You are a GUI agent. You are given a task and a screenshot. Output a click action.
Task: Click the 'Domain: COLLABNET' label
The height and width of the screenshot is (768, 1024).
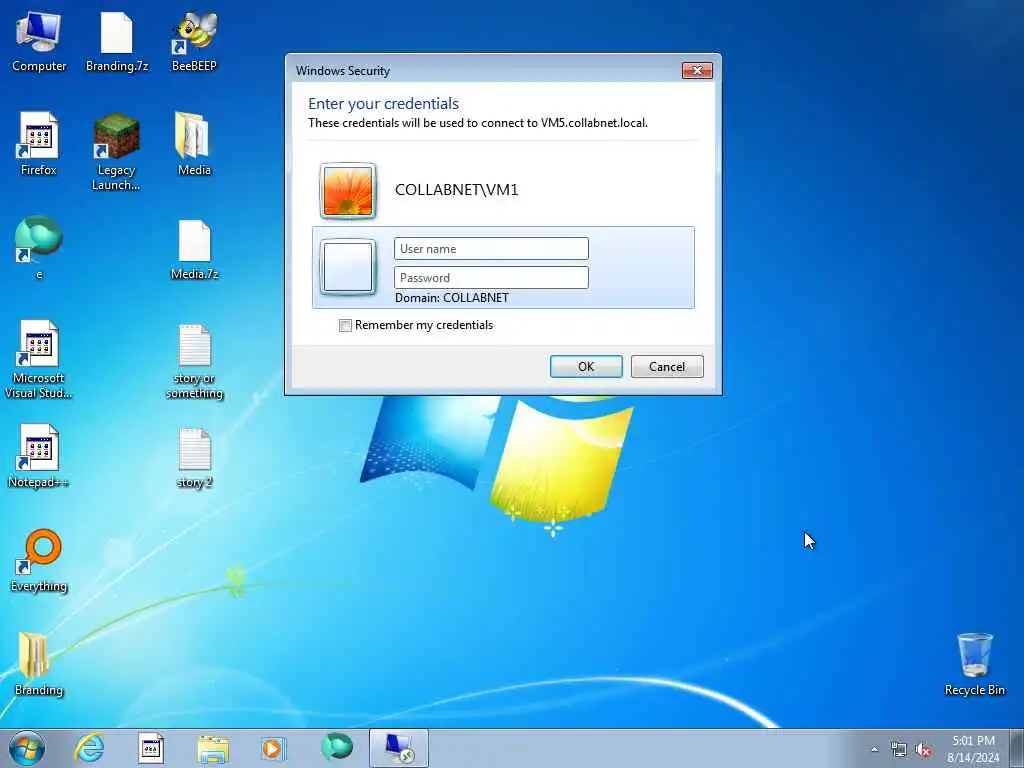(x=451, y=298)
